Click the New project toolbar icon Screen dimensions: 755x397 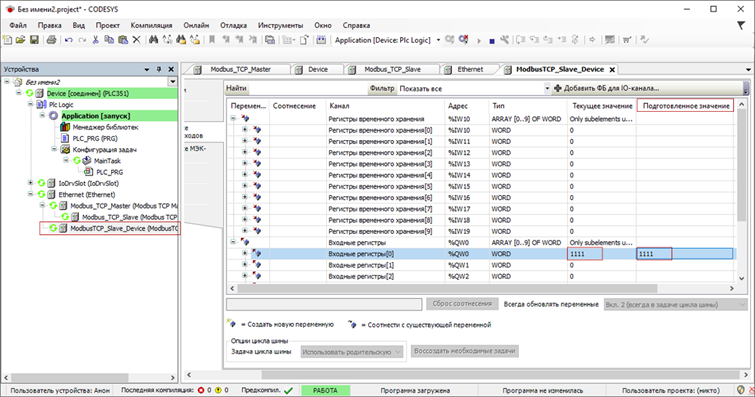tap(8, 40)
